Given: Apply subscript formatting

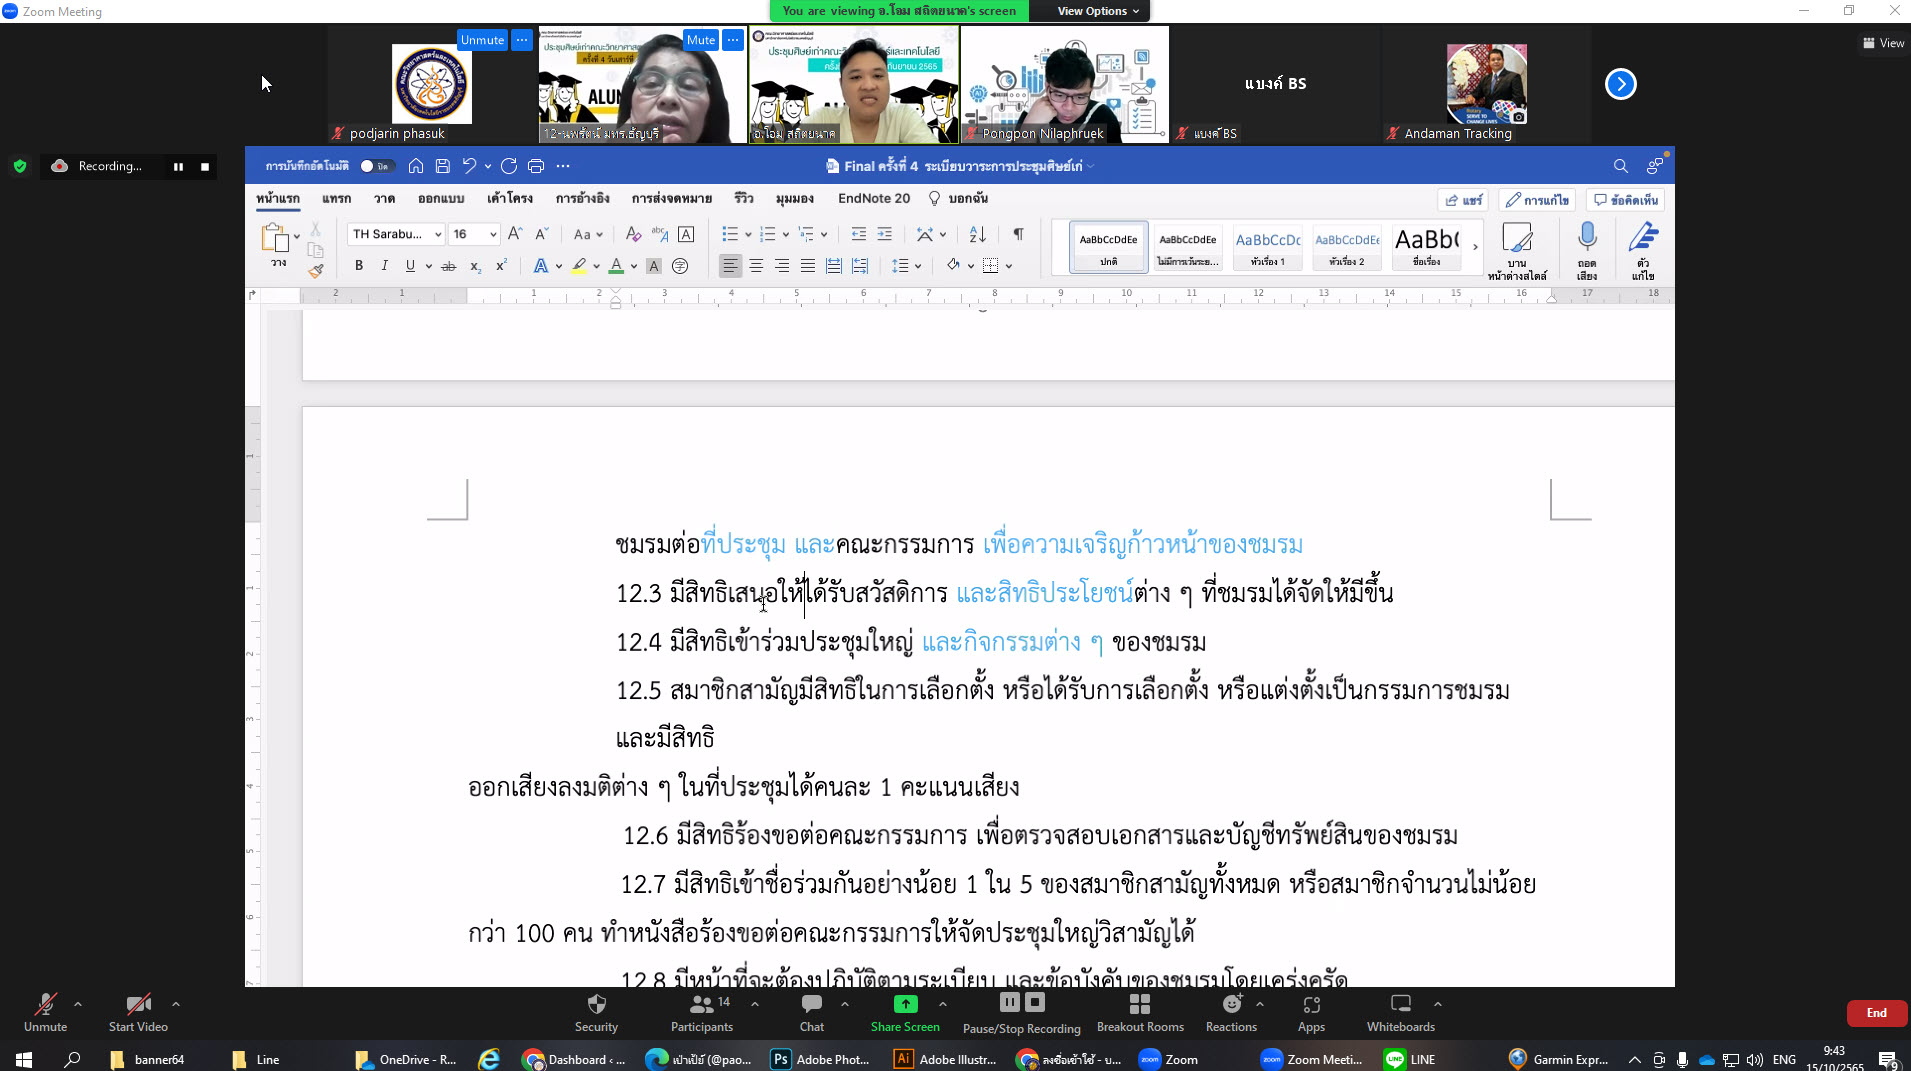Looking at the screenshot, I should click(x=475, y=266).
